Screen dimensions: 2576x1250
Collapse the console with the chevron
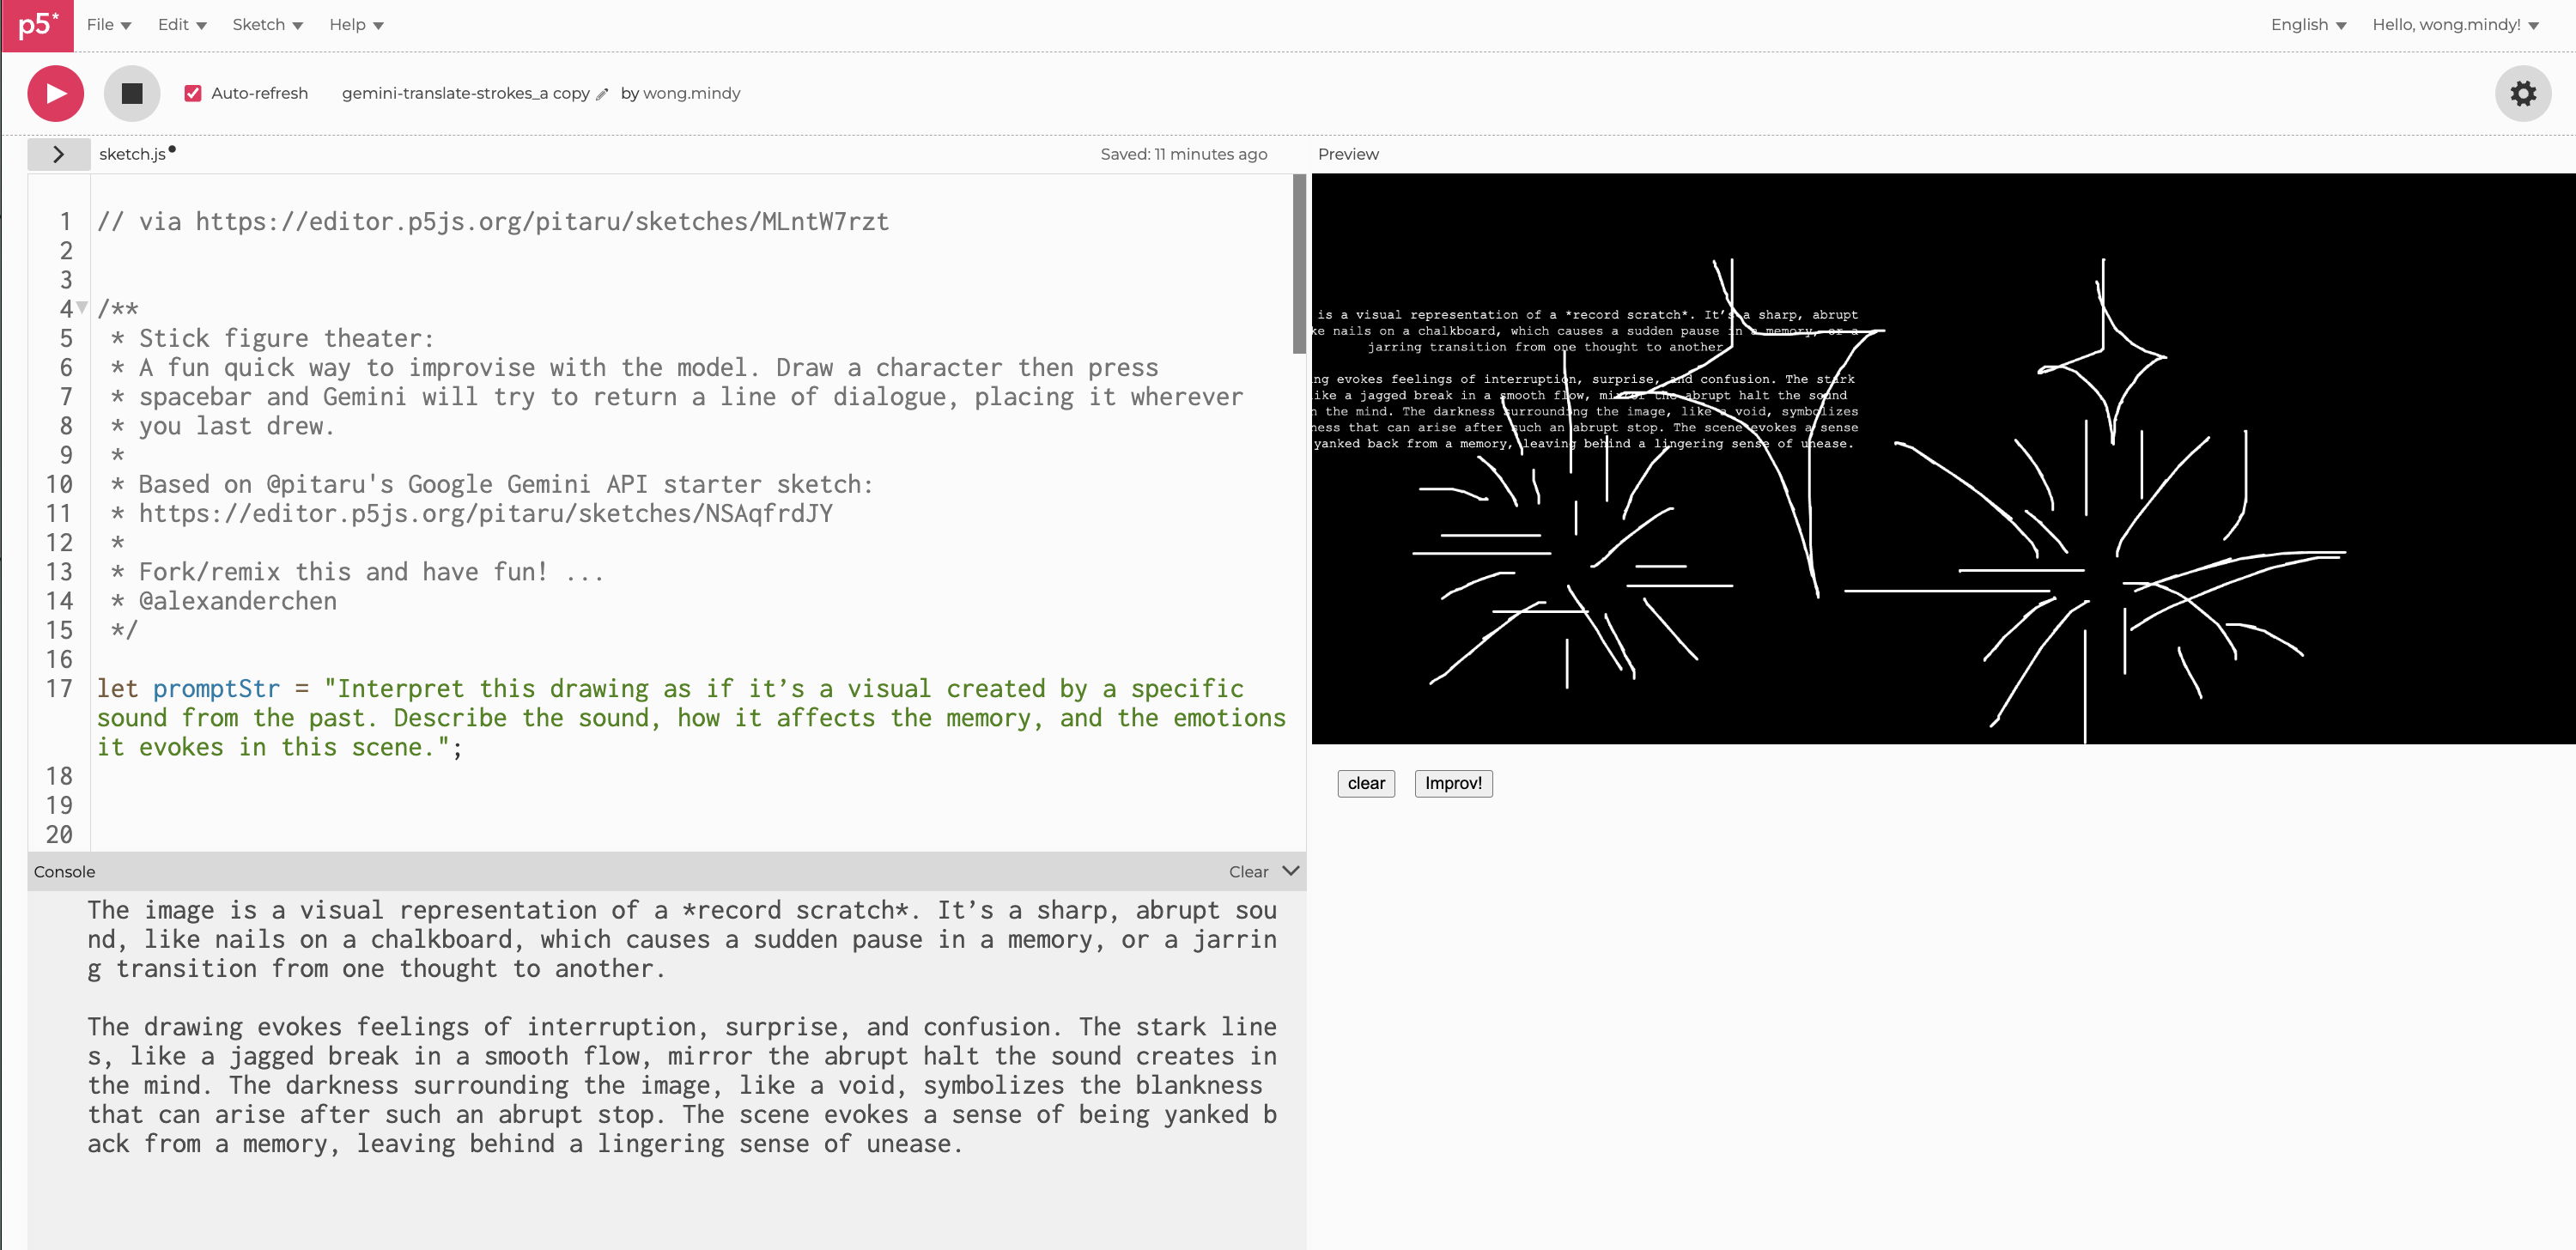pos(1290,871)
